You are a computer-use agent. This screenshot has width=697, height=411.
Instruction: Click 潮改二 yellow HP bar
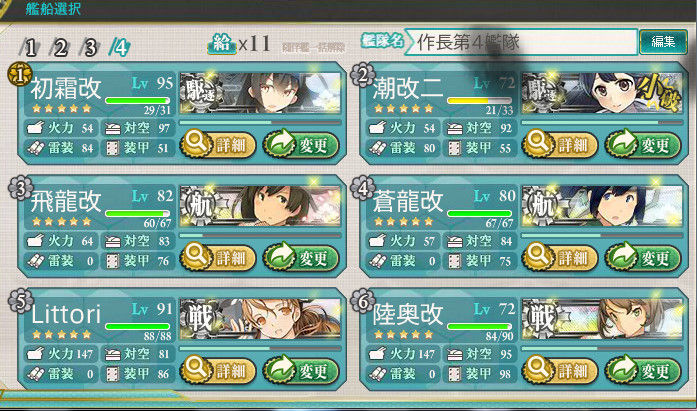(x=479, y=101)
